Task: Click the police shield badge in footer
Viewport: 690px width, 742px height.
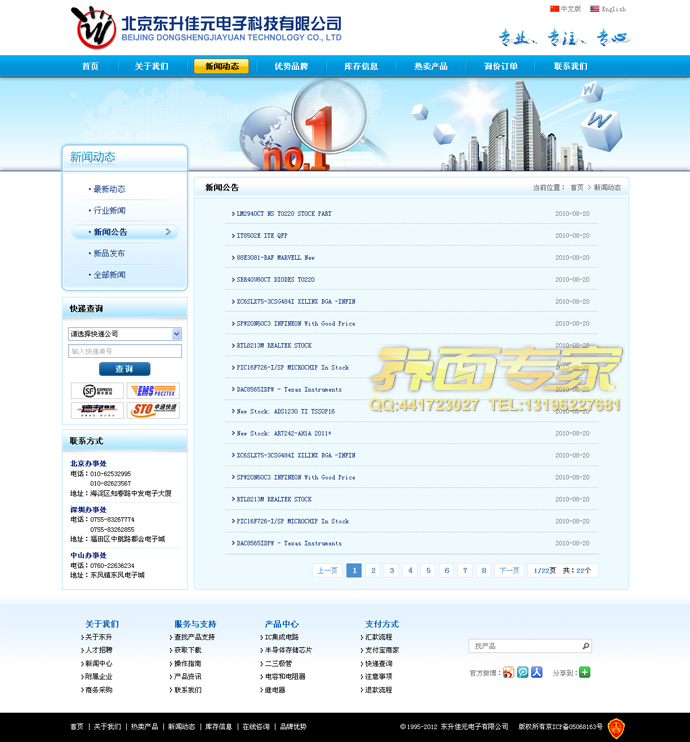Action: pyautogui.click(x=617, y=728)
